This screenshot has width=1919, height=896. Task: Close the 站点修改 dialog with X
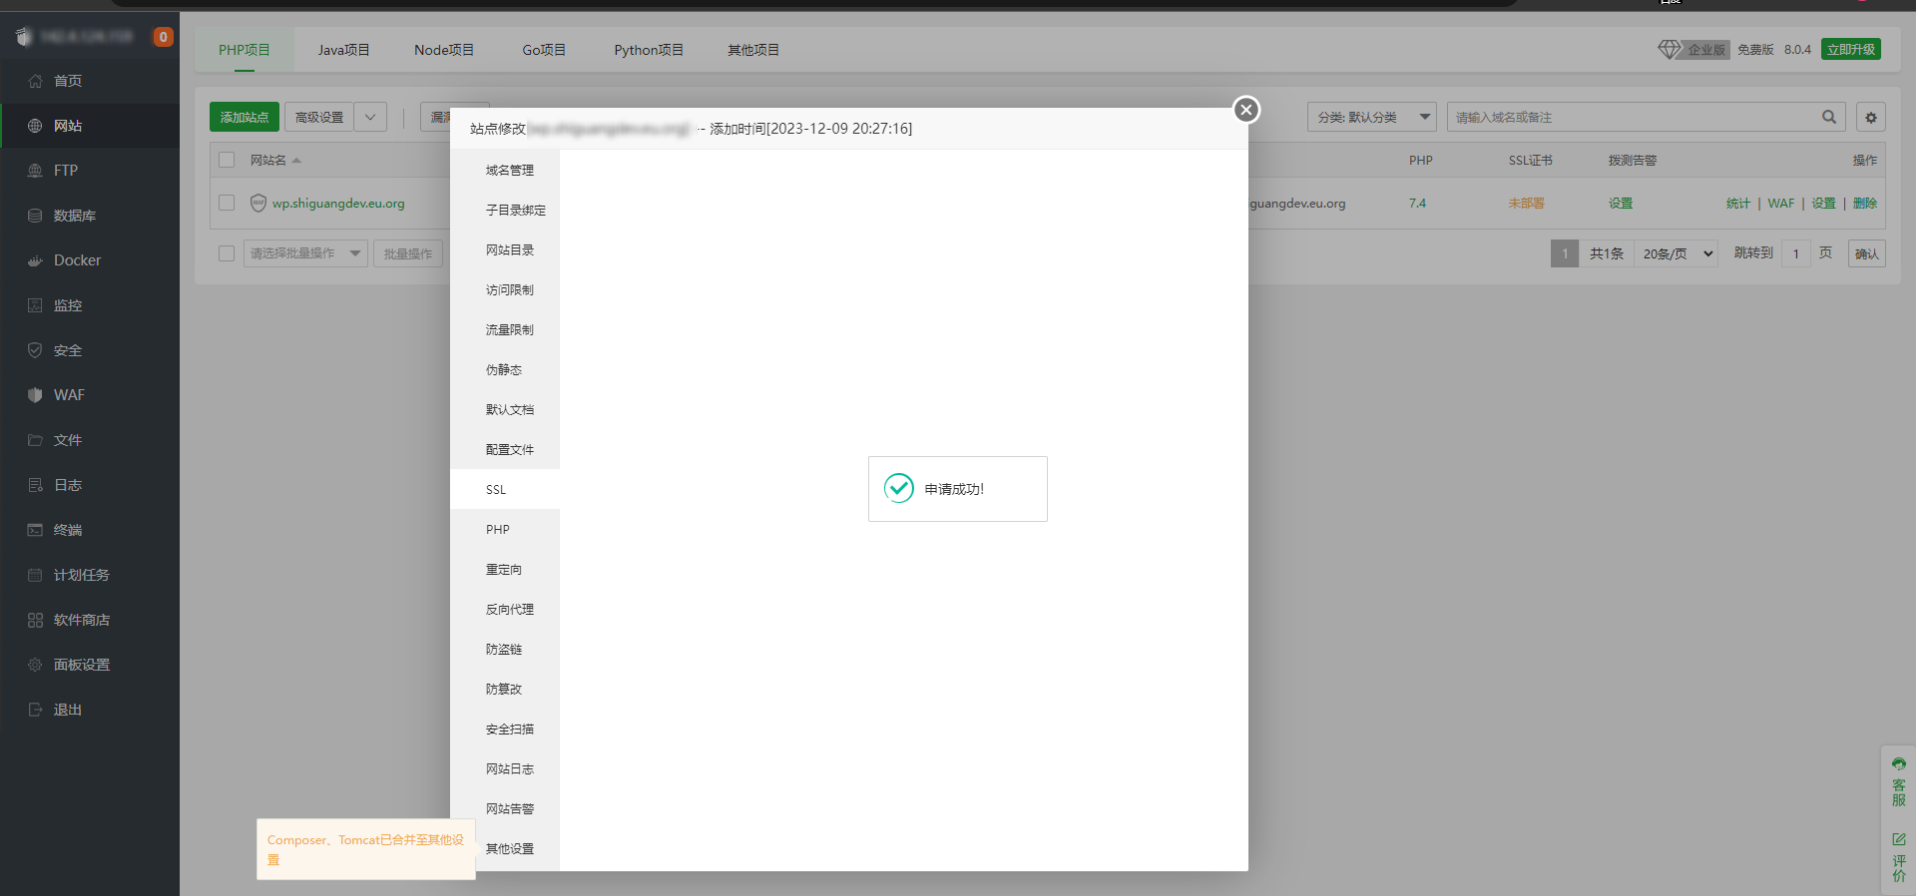pos(1245,110)
